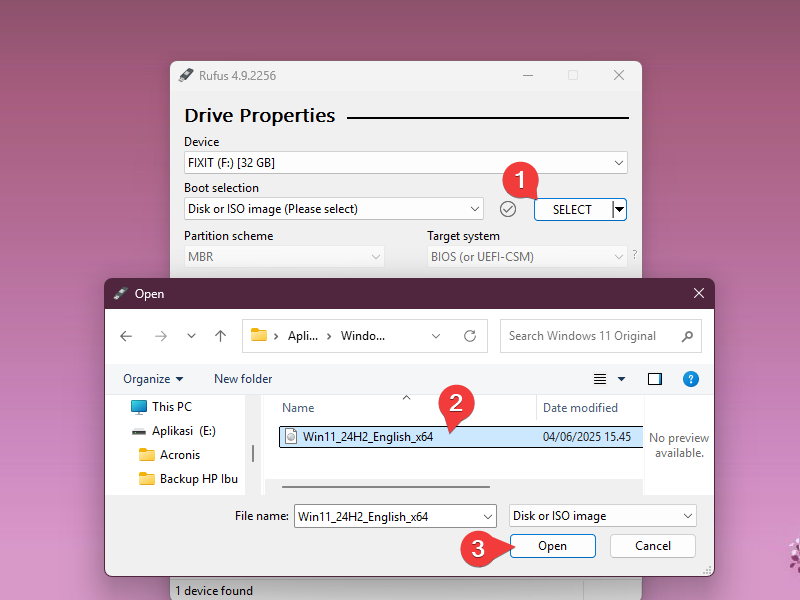Toggle the preview pane icon
800x600 pixels.
tap(655, 379)
